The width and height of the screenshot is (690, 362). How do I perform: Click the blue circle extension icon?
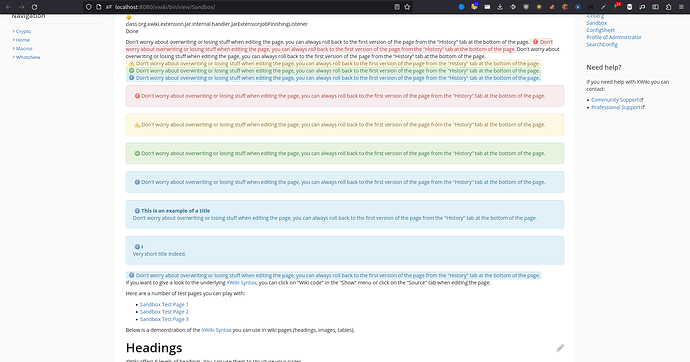pyautogui.click(x=462, y=7)
